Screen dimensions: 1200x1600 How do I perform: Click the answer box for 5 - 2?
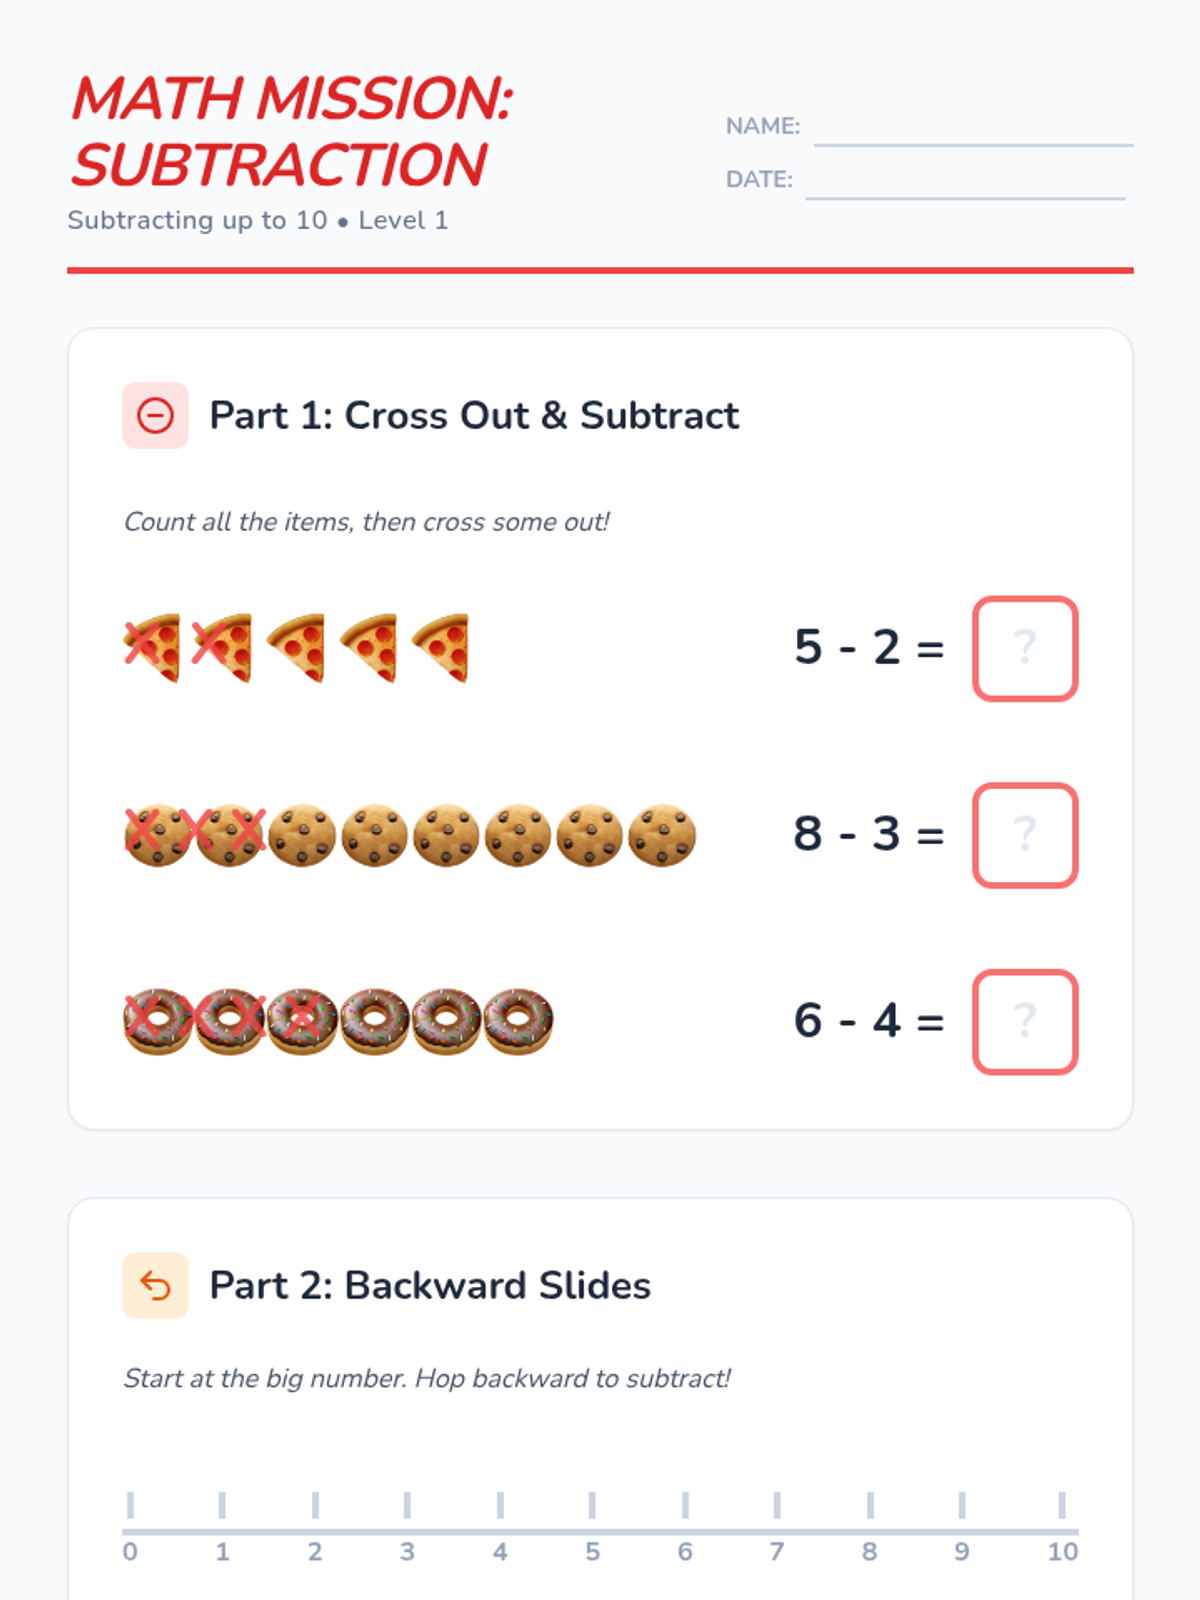tap(1025, 649)
